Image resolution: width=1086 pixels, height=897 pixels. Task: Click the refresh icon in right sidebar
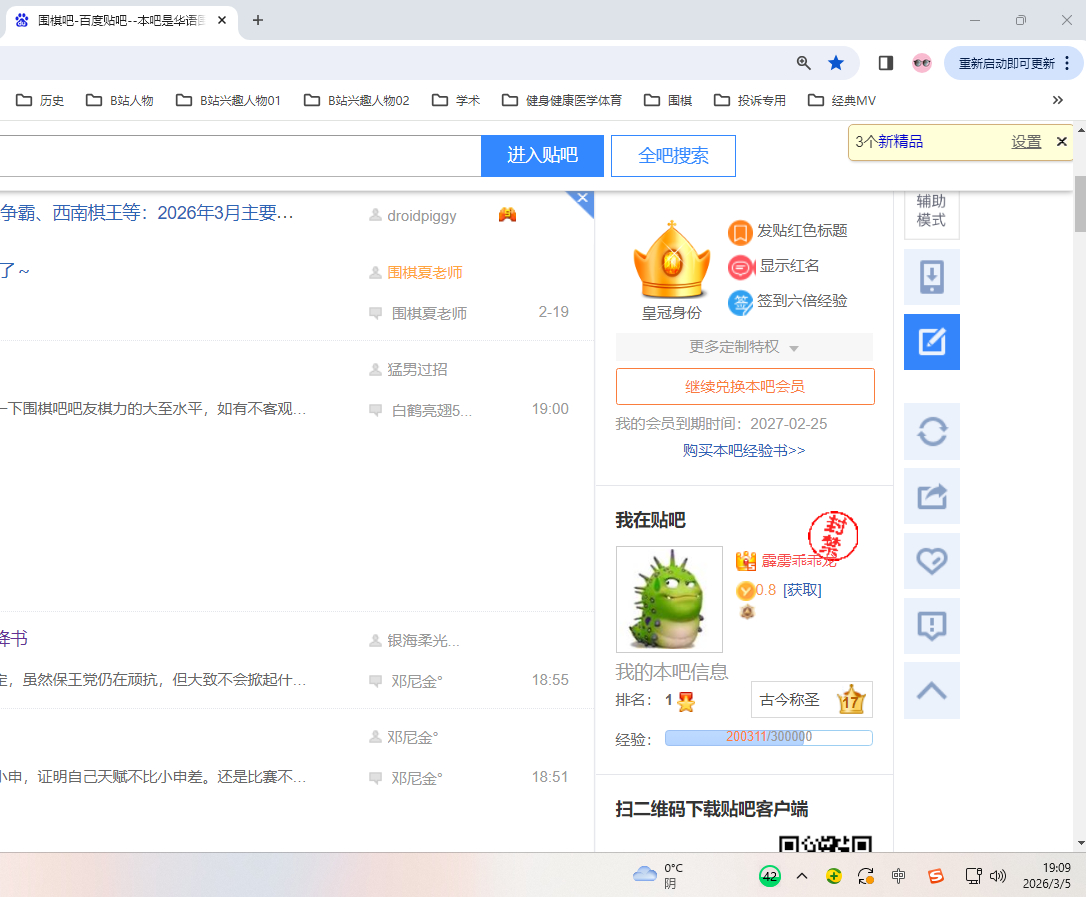pos(931,432)
